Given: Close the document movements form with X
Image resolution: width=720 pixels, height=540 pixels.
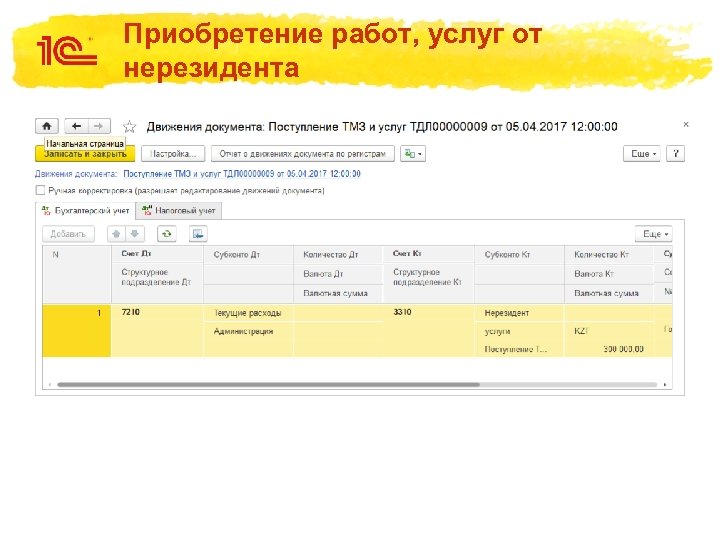Looking at the screenshot, I should tap(686, 124).
